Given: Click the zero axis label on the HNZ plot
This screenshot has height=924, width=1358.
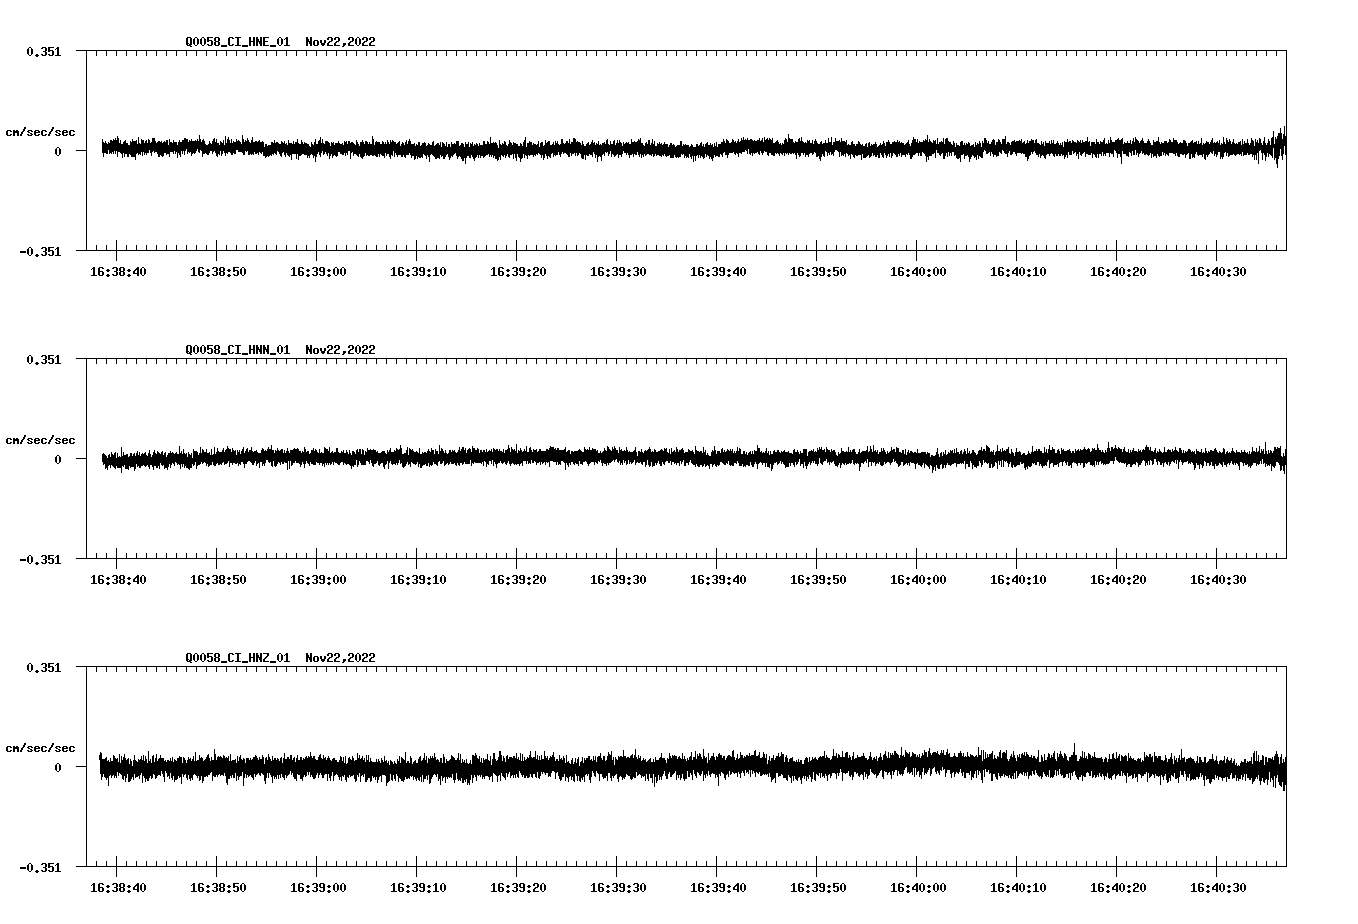Looking at the screenshot, I should coord(58,768).
